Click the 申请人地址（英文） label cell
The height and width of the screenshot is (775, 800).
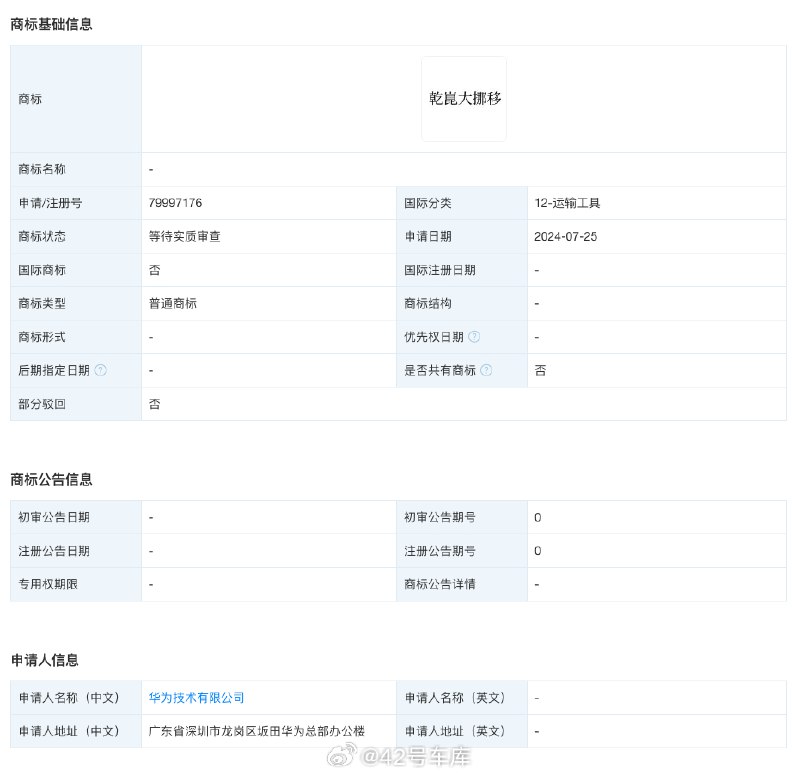[x=462, y=731]
